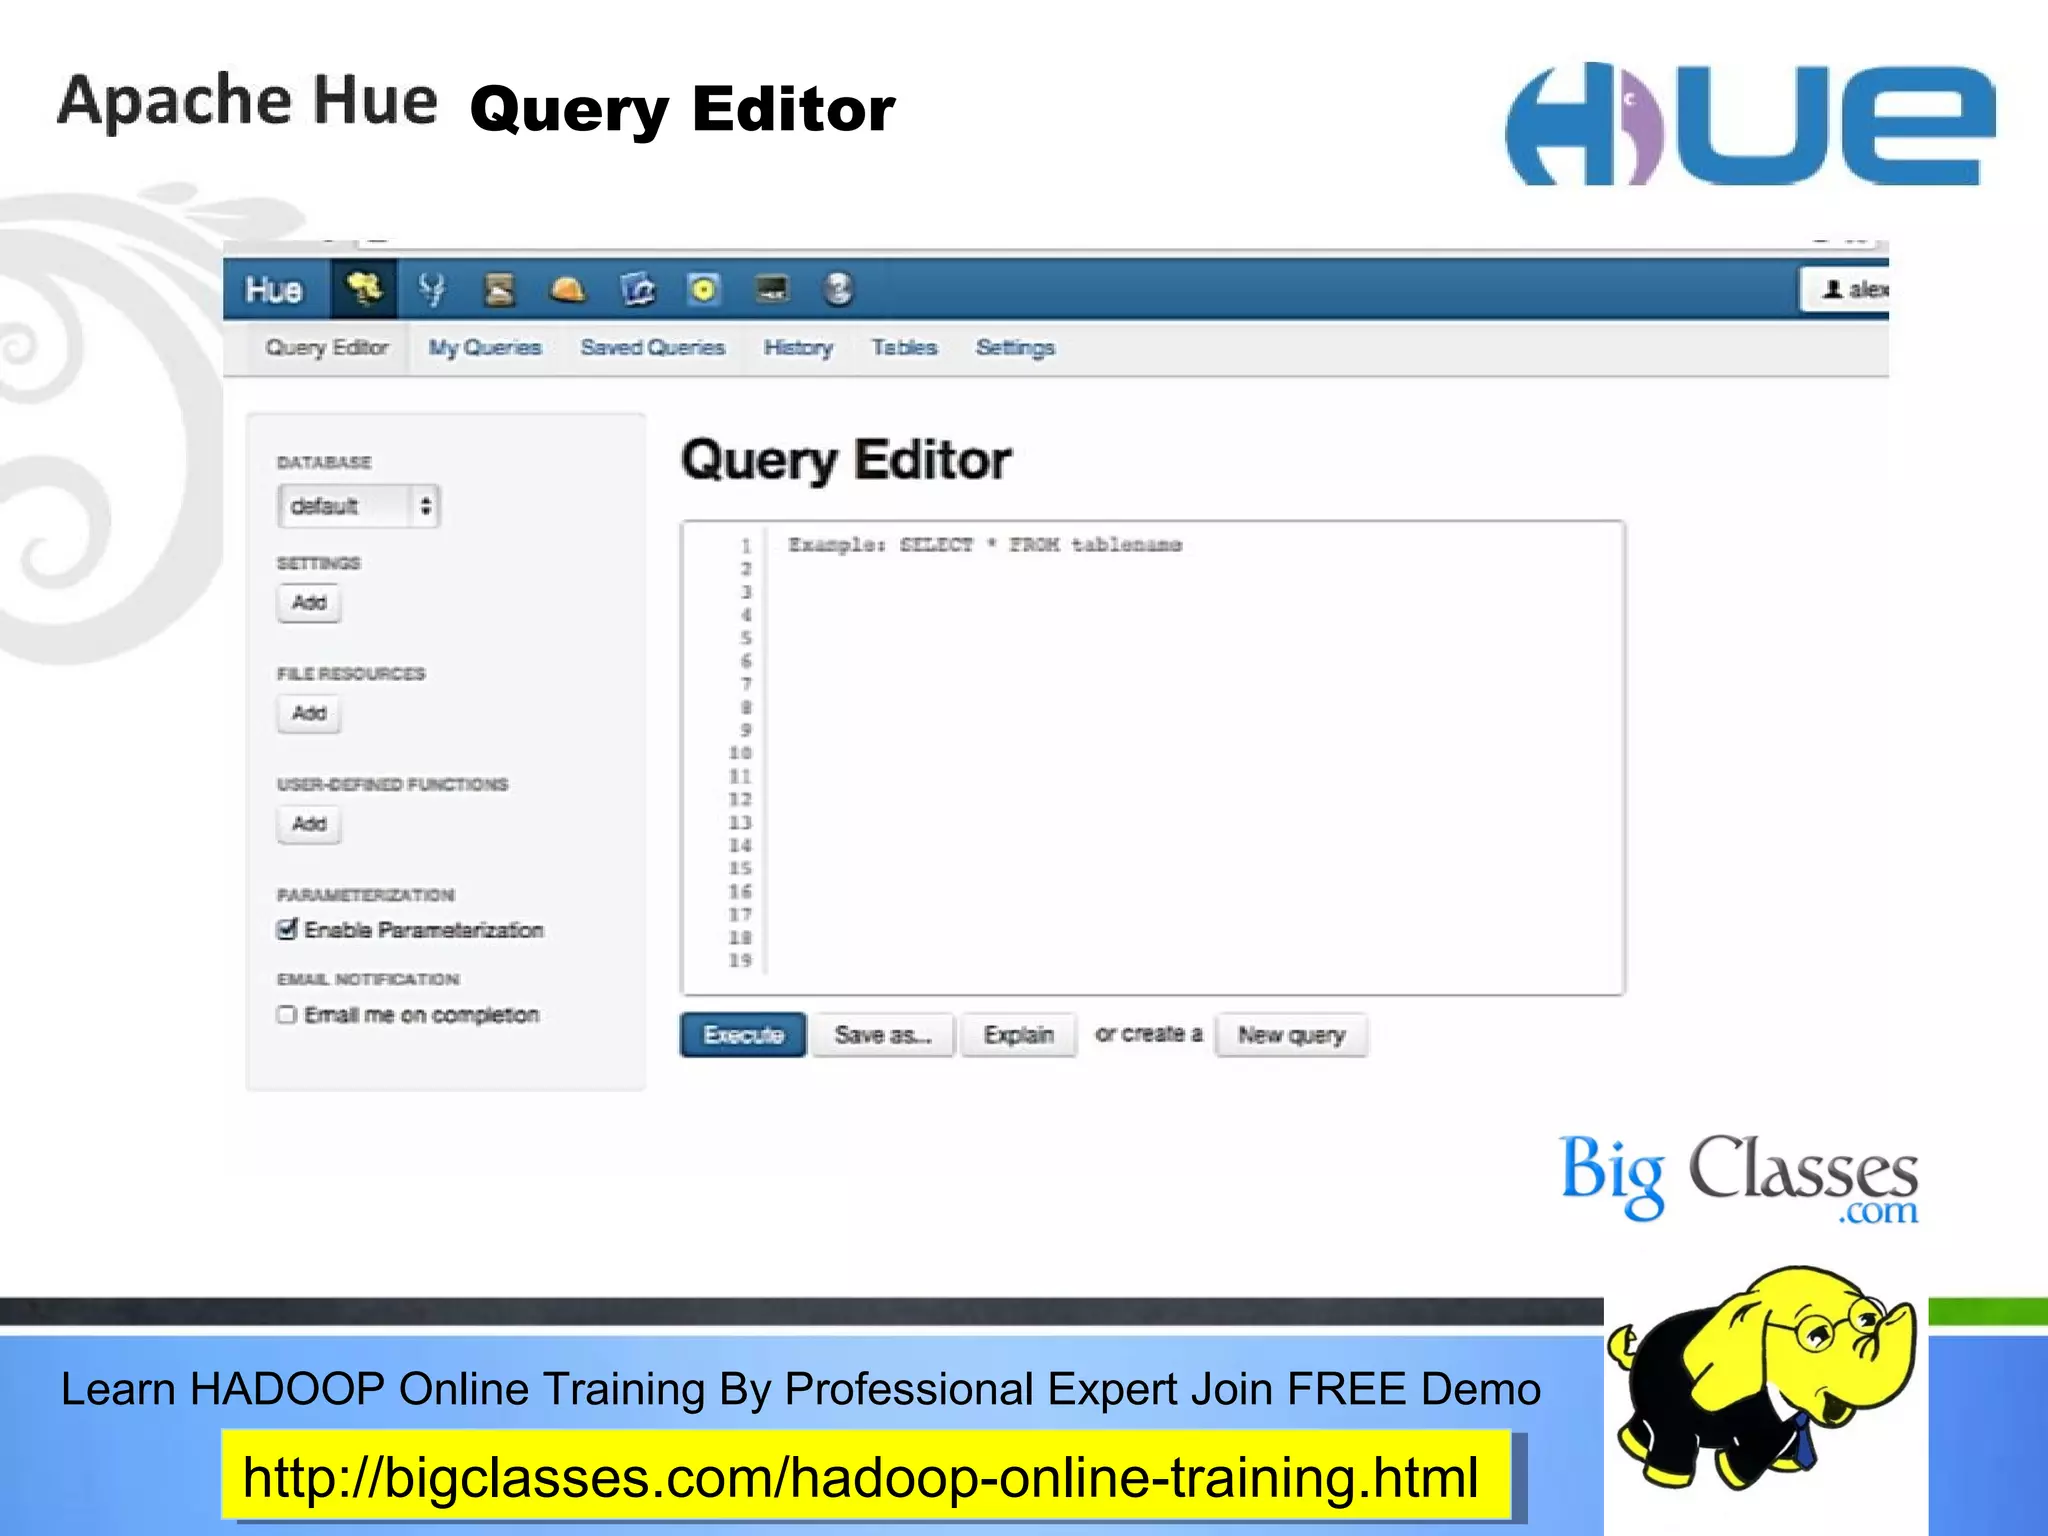Click the Explain button
Viewport: 2048px width, 1536px height.
pos(1018,1035)
